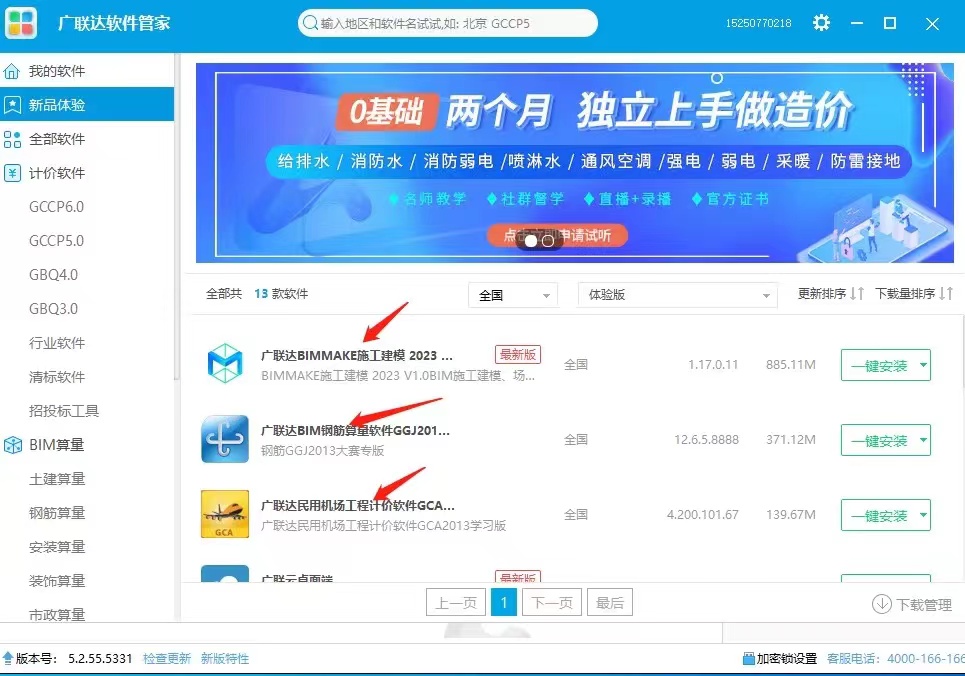Click the 计价软件 yen icon
The image size is (965, 676).
click(12, 173)
